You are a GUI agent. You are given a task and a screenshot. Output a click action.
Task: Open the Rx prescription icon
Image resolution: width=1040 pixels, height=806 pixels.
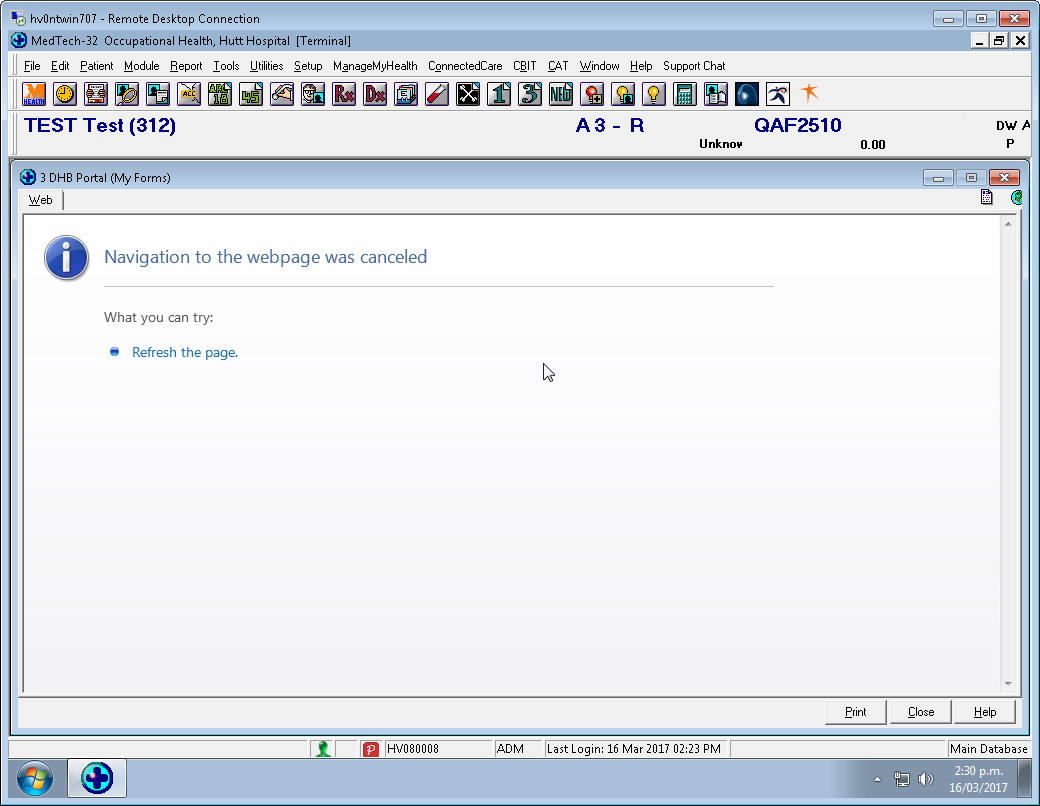click(x=344, y=94)
